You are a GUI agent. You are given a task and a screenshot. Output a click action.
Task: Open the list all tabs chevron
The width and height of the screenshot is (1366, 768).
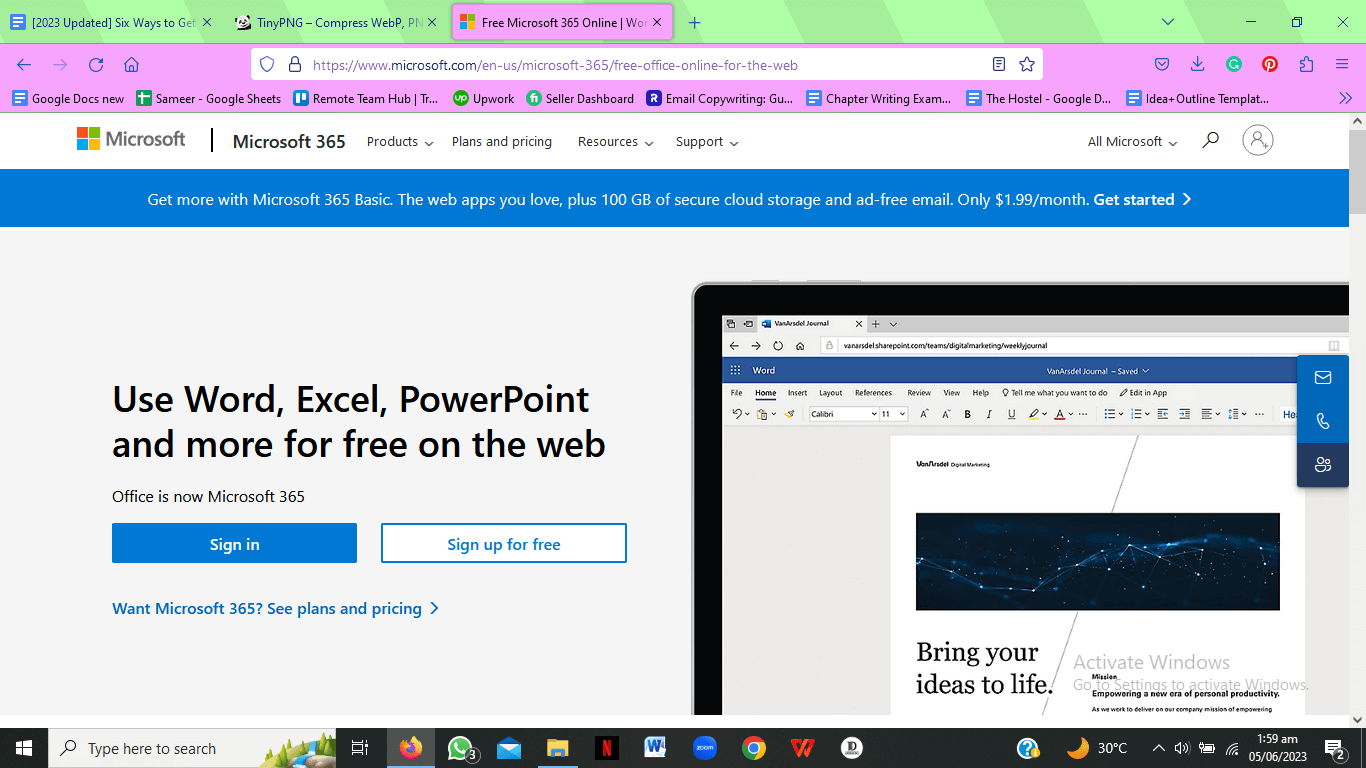pos(1168,22)
